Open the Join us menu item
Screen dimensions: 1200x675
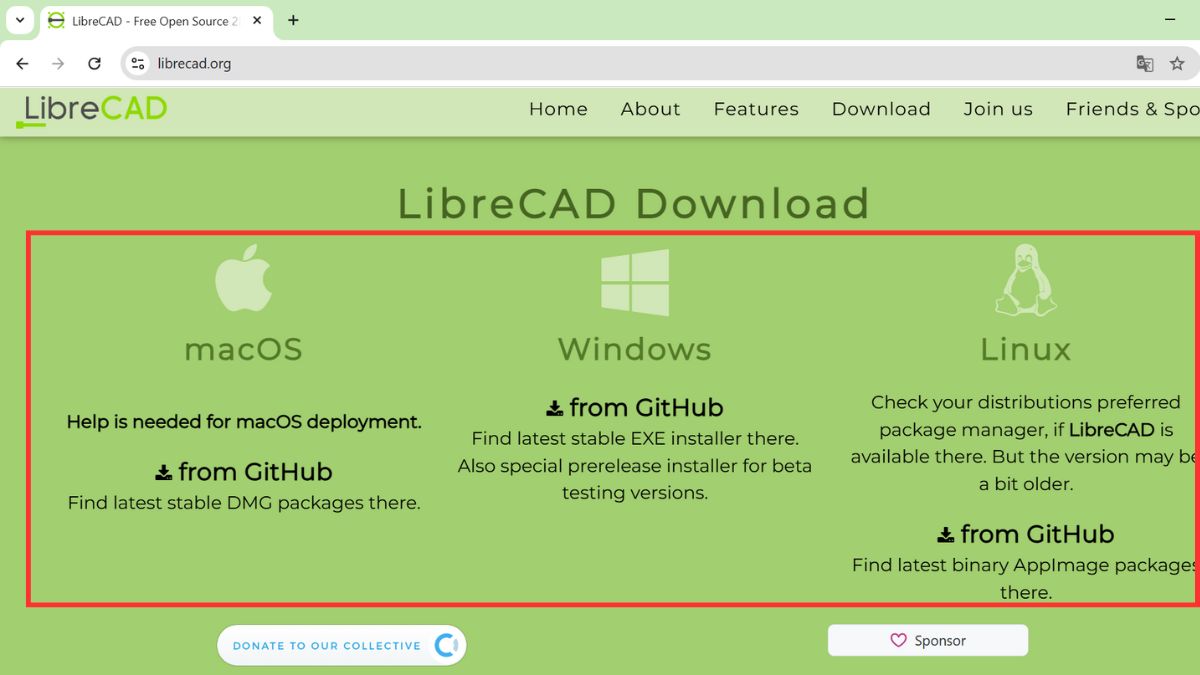pos(998,109)
